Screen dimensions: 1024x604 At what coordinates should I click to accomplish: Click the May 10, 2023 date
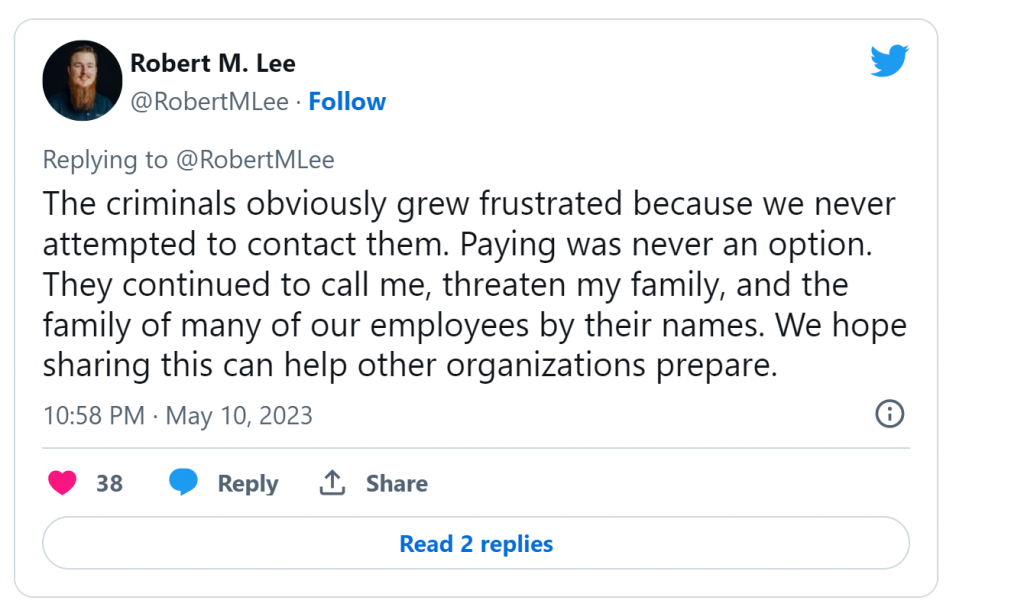click(239, 415)
